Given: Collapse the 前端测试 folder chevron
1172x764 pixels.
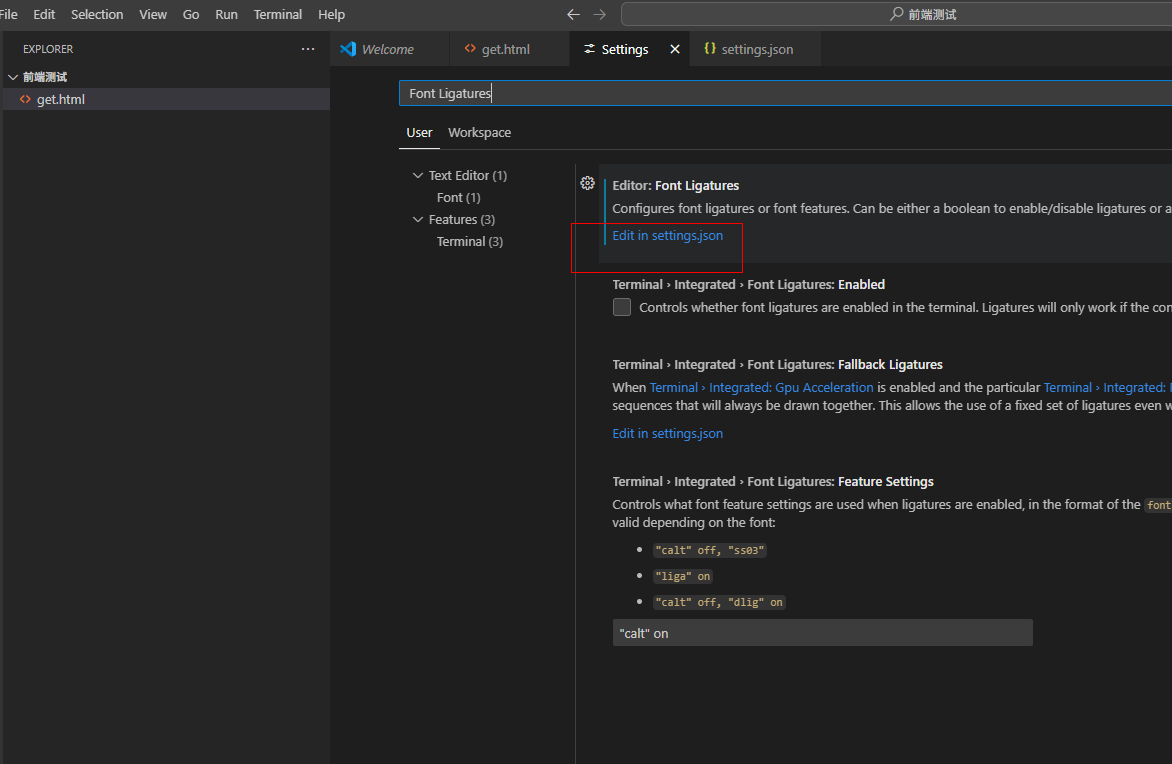Looking at the screenshot, I should pos(13,77).
